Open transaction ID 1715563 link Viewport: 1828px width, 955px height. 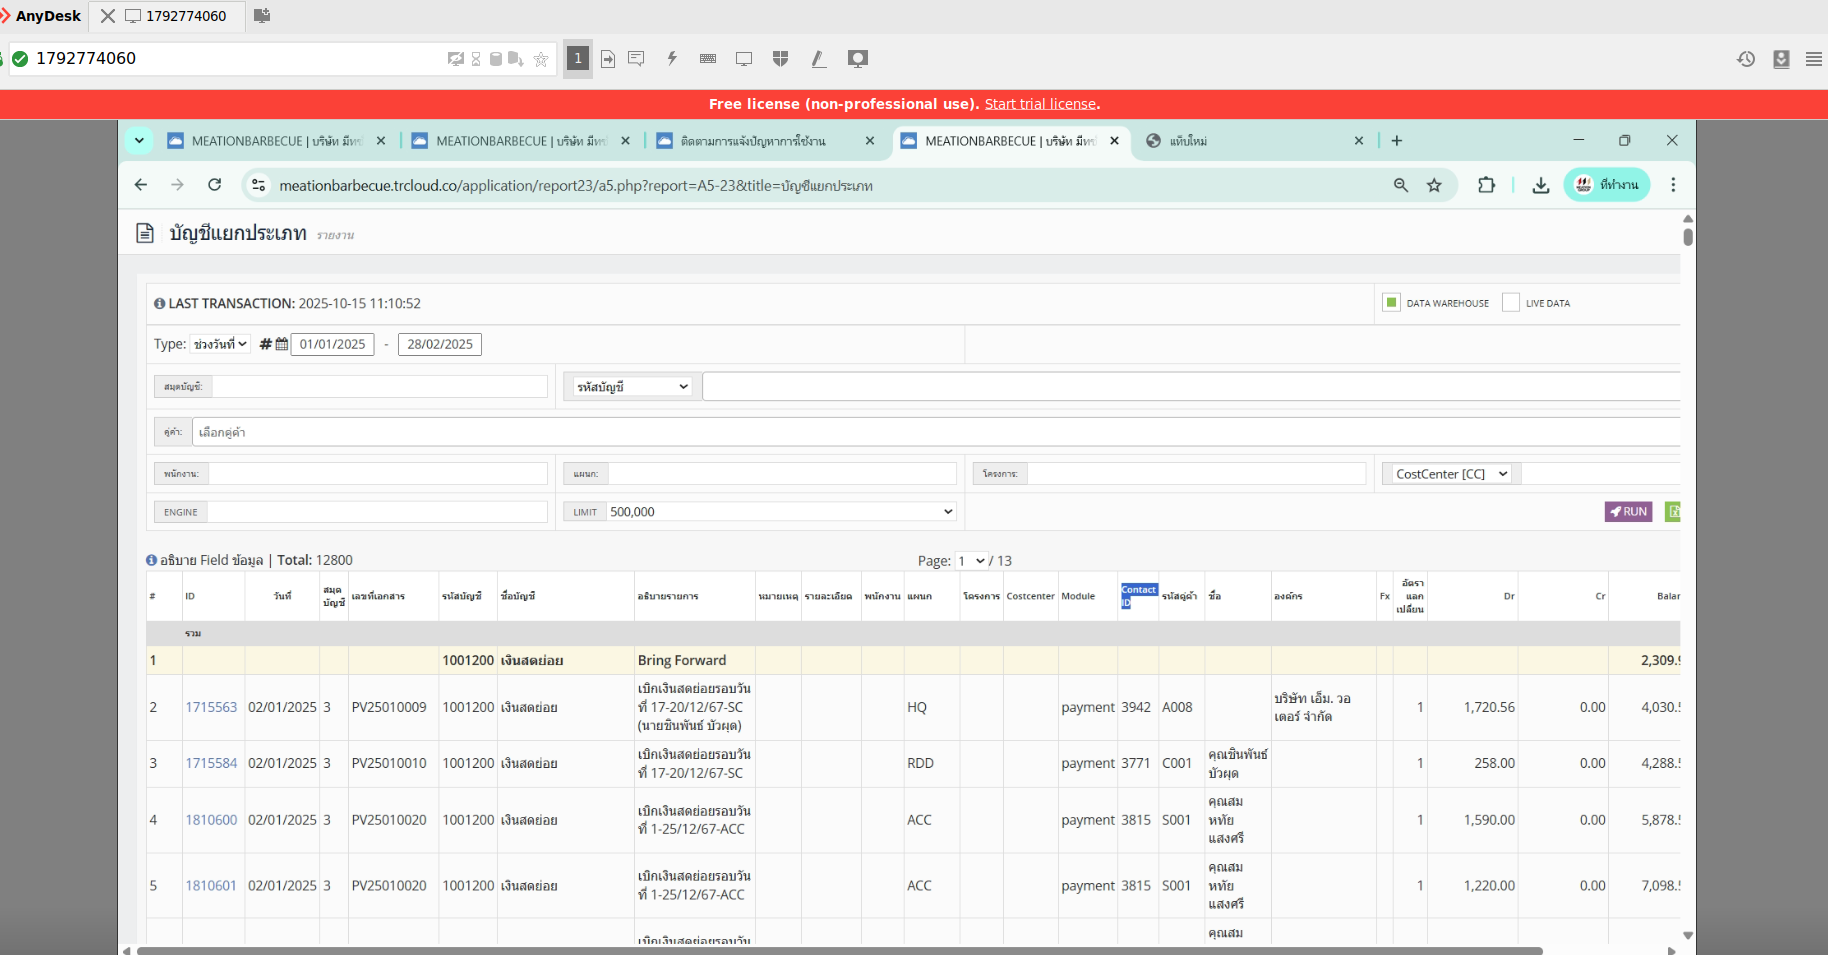click(x=211, y=707)
